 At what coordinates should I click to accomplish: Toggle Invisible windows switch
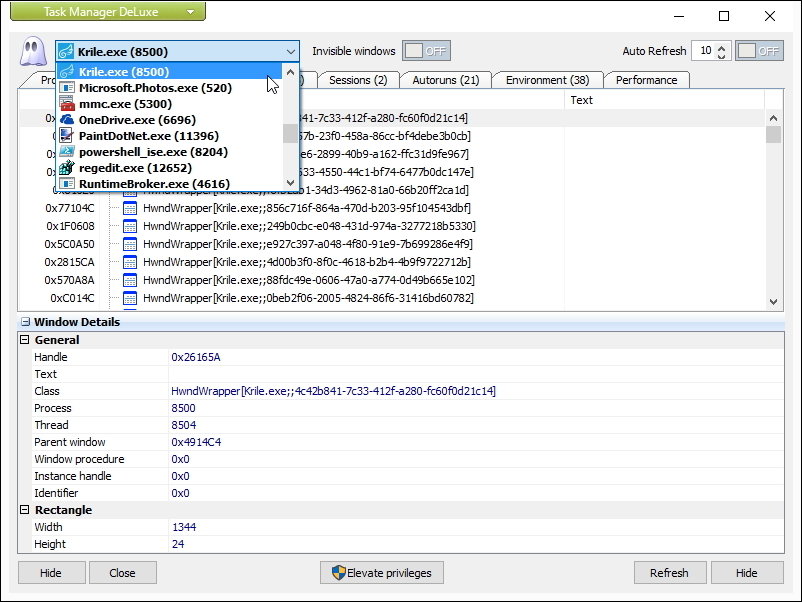[x=426, y=51]
